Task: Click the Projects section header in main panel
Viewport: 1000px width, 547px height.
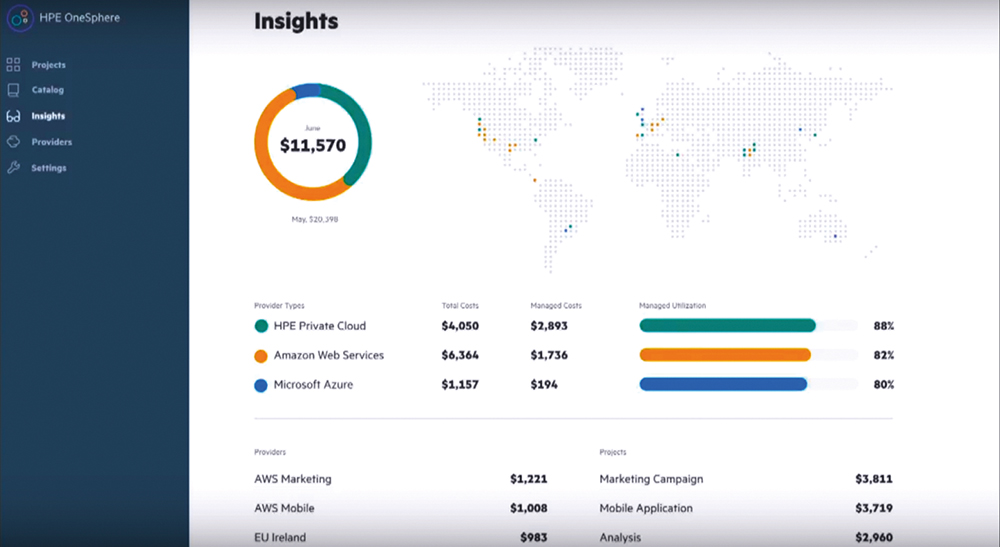Action: click(x=613, y=452)
